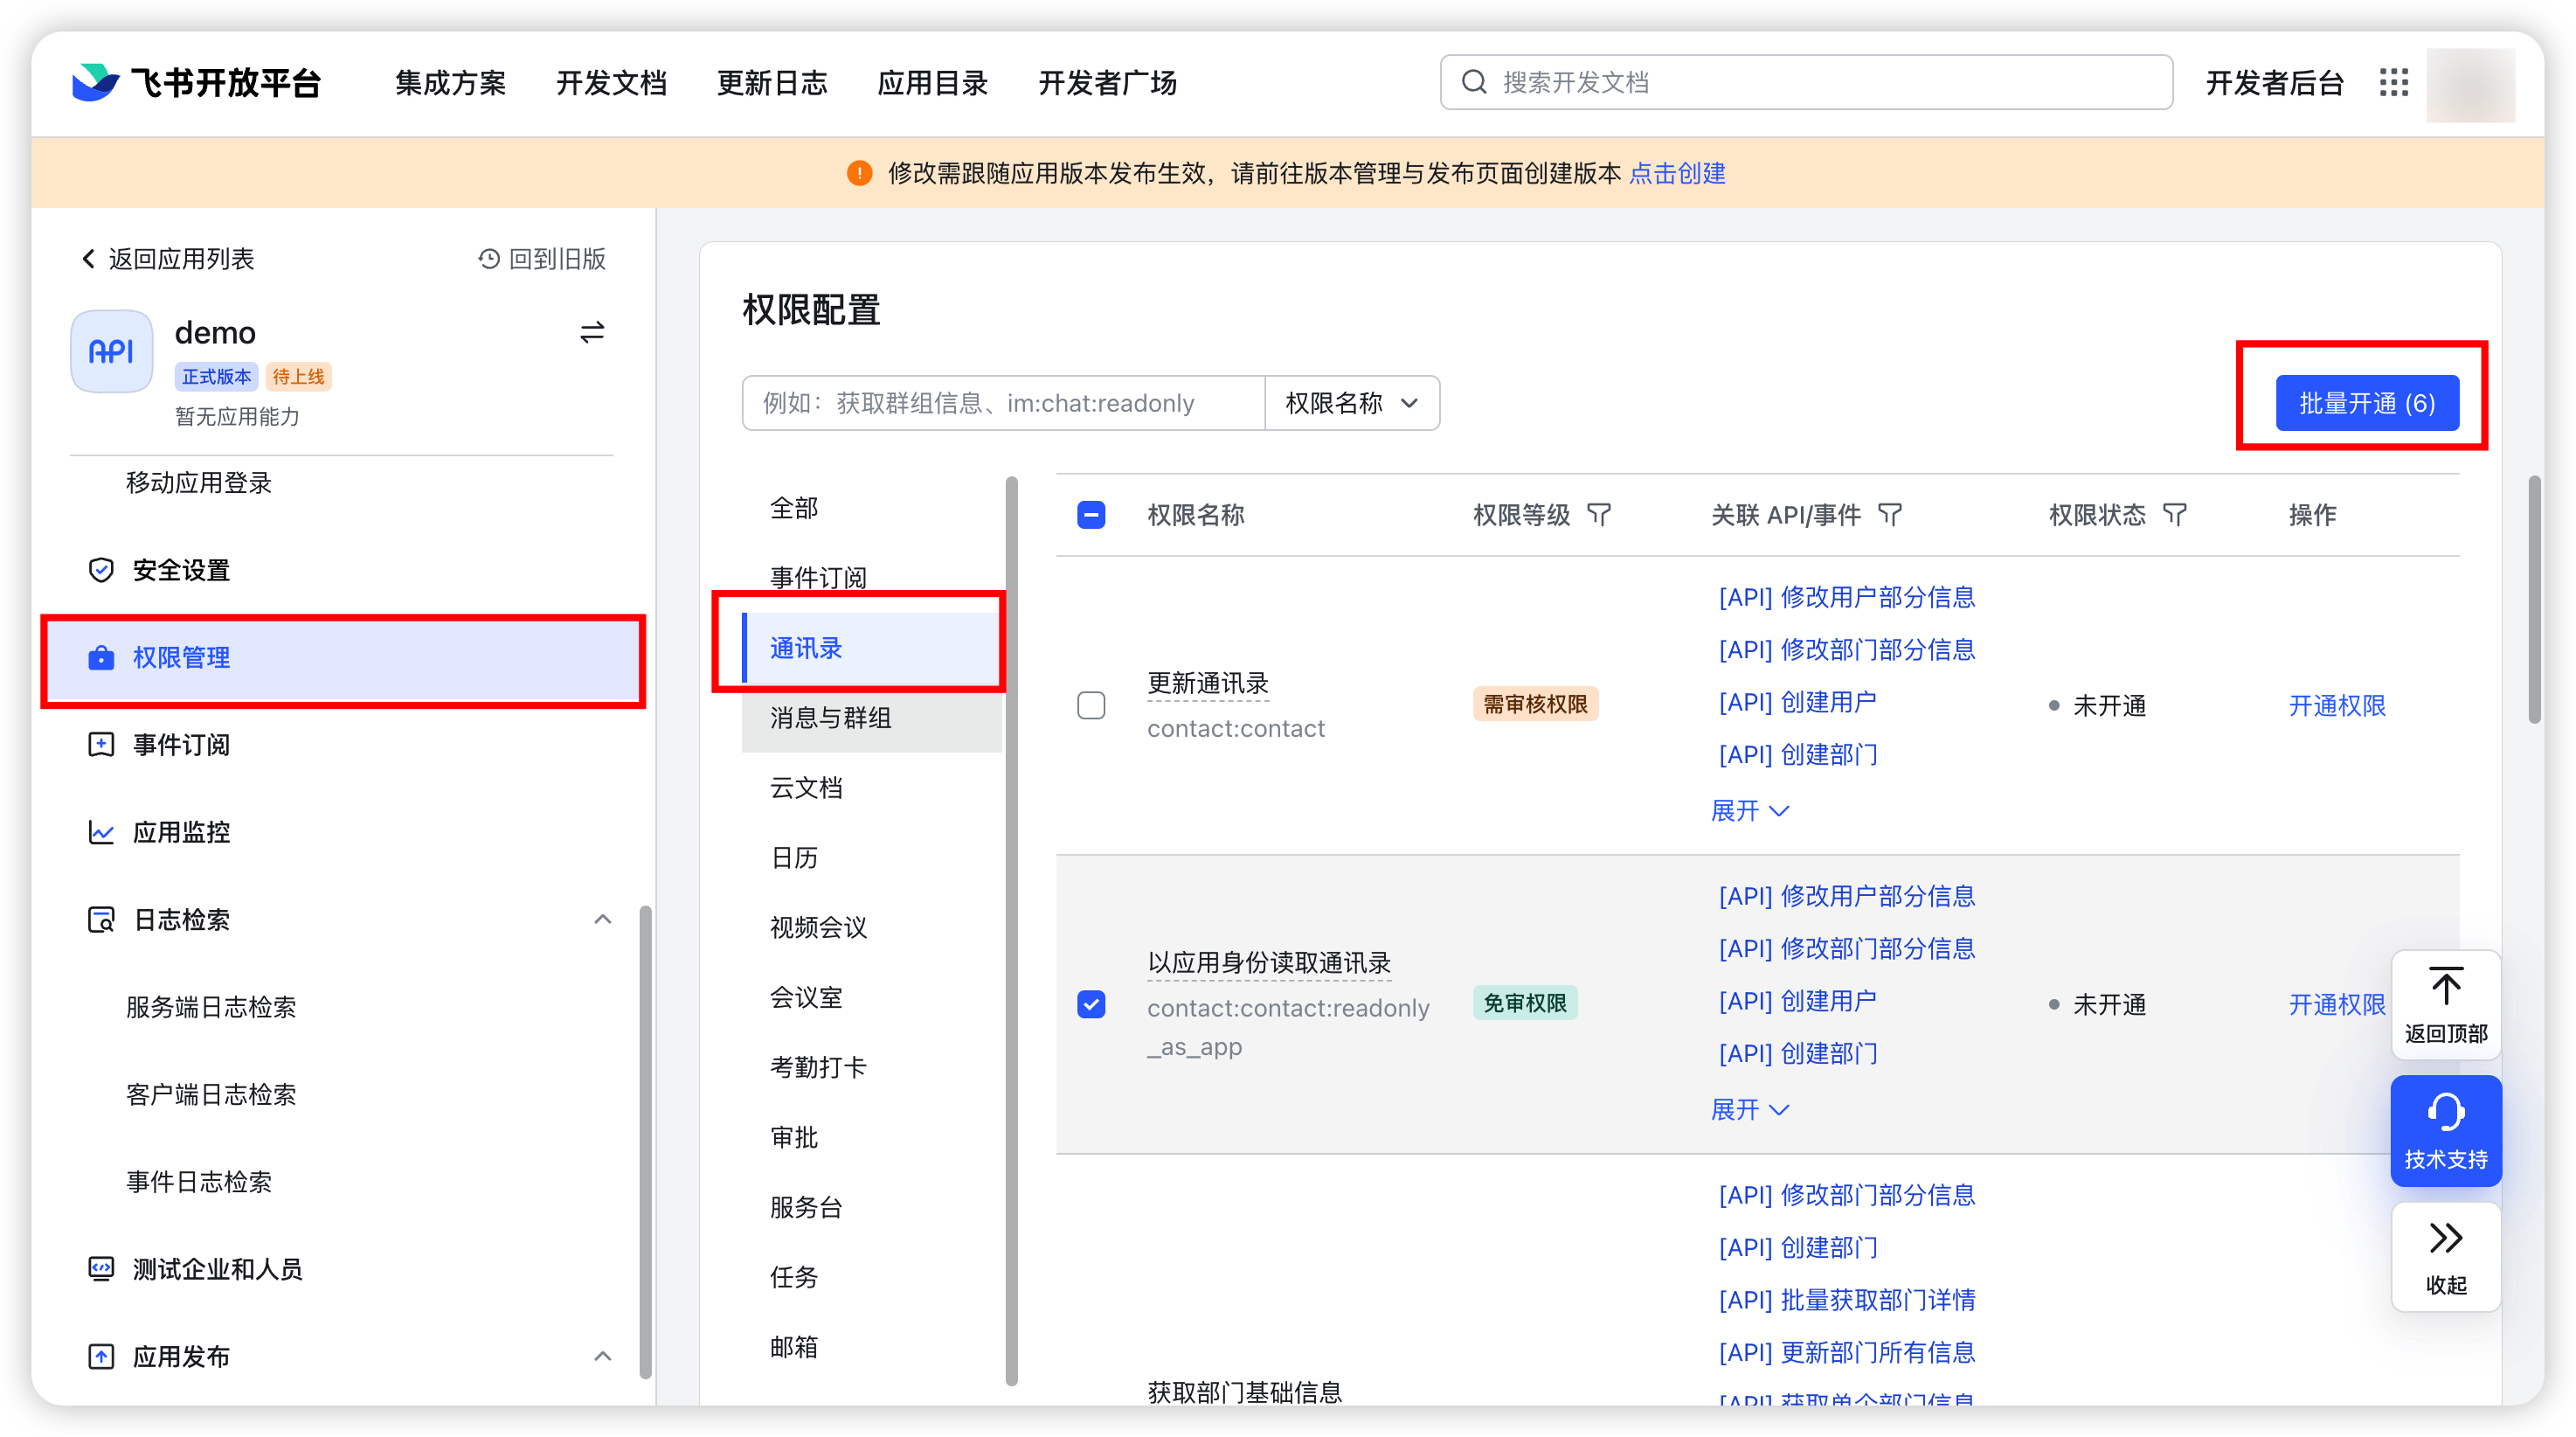This screenshot has width=2576, height=1437.
Task: Click the 批量开通 (6) button
Action: tap(2367, 403)
